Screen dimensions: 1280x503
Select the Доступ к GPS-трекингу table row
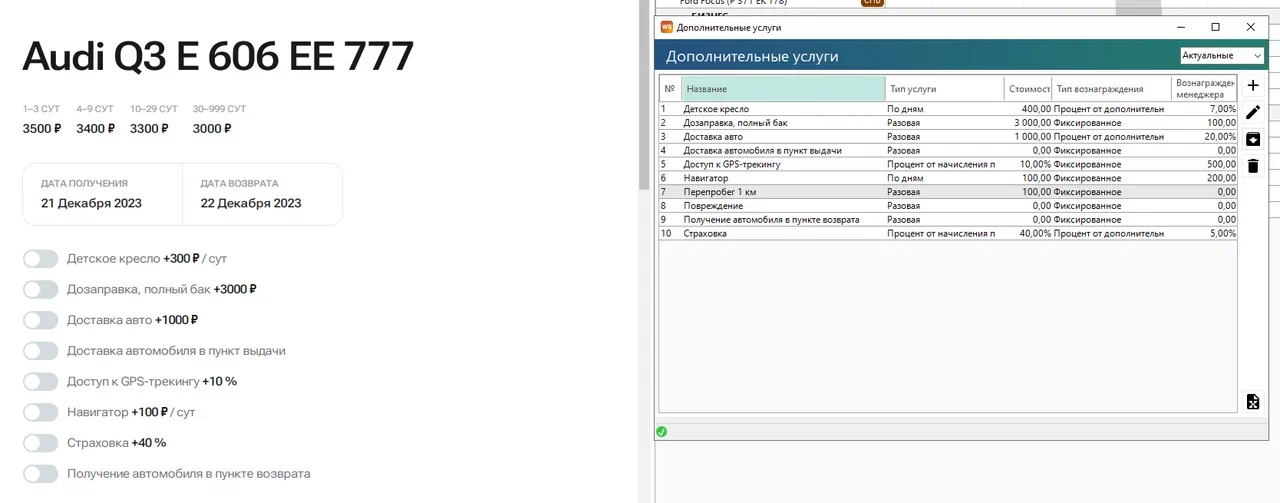click(948, 164)
